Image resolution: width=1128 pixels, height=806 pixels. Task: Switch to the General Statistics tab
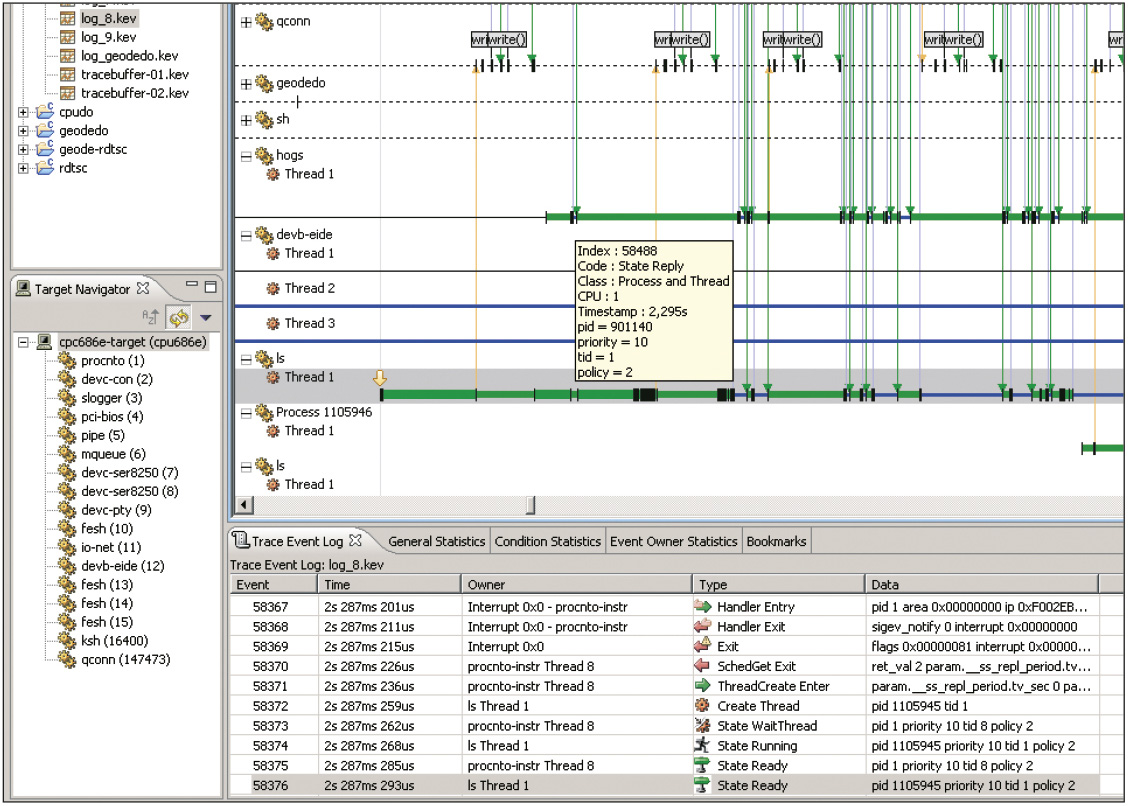[x=436, y=542]
